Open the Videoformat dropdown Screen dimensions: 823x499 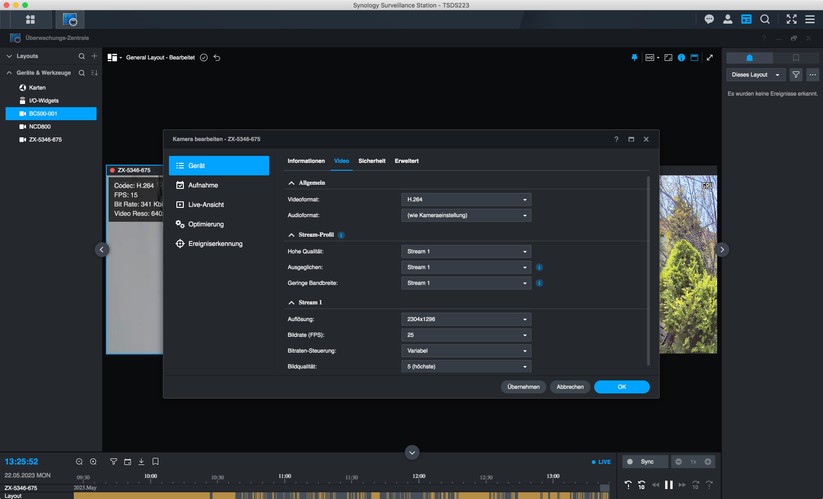(465, 200)
